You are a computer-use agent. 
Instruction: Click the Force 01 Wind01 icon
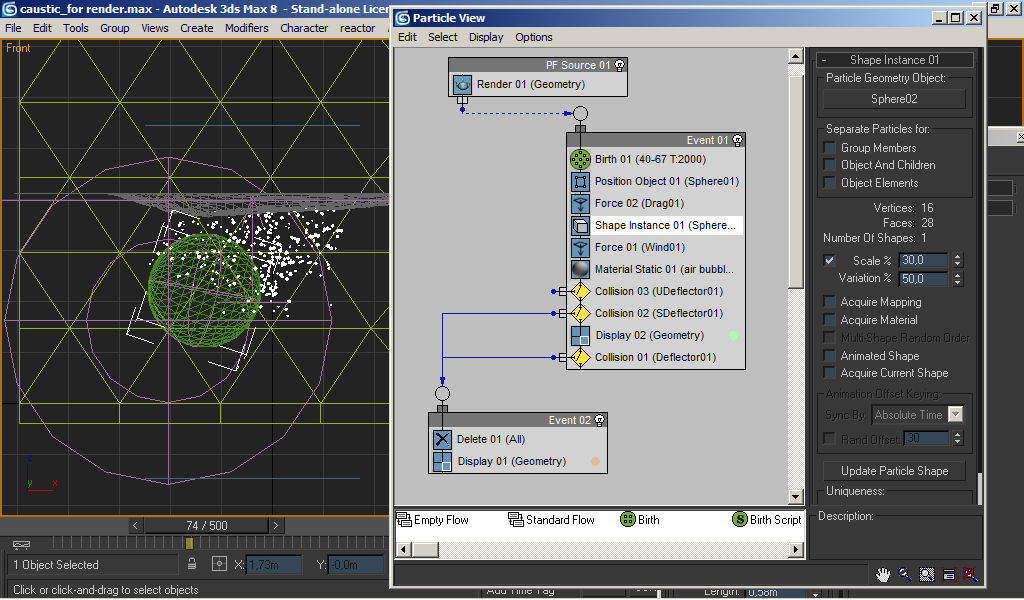pos(580,247)
